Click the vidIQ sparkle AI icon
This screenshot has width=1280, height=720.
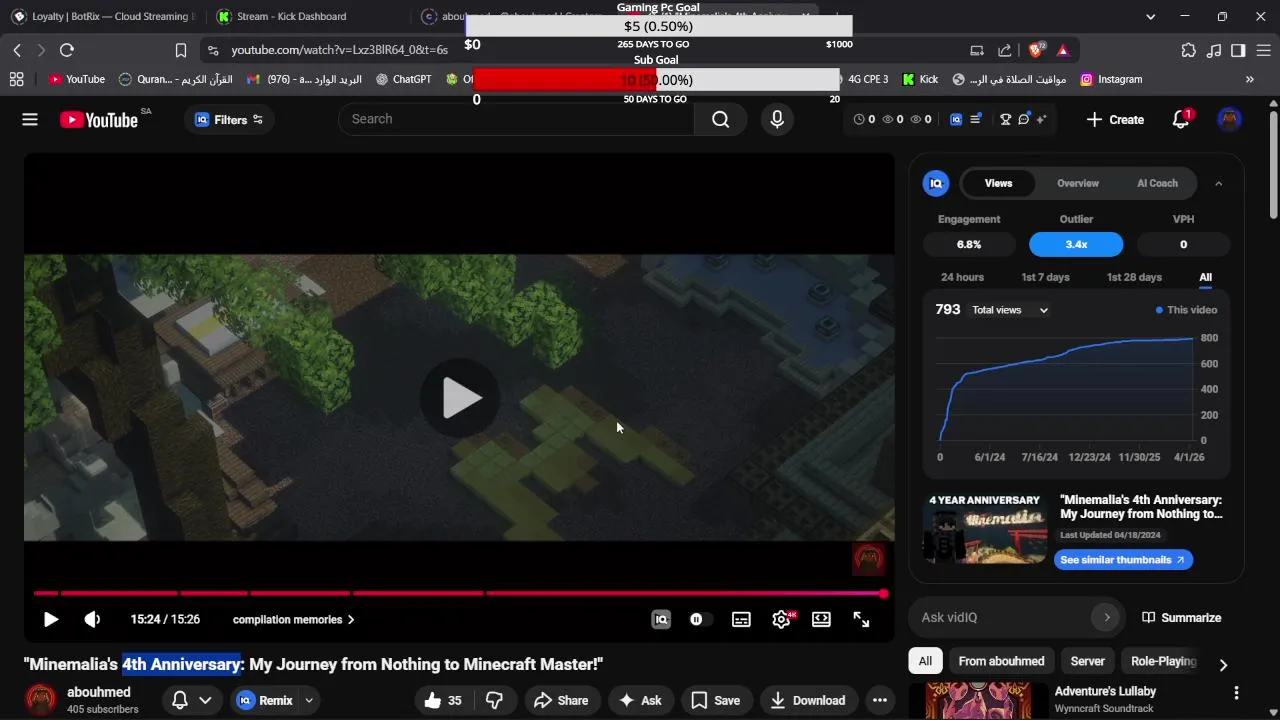(1041, 119)
